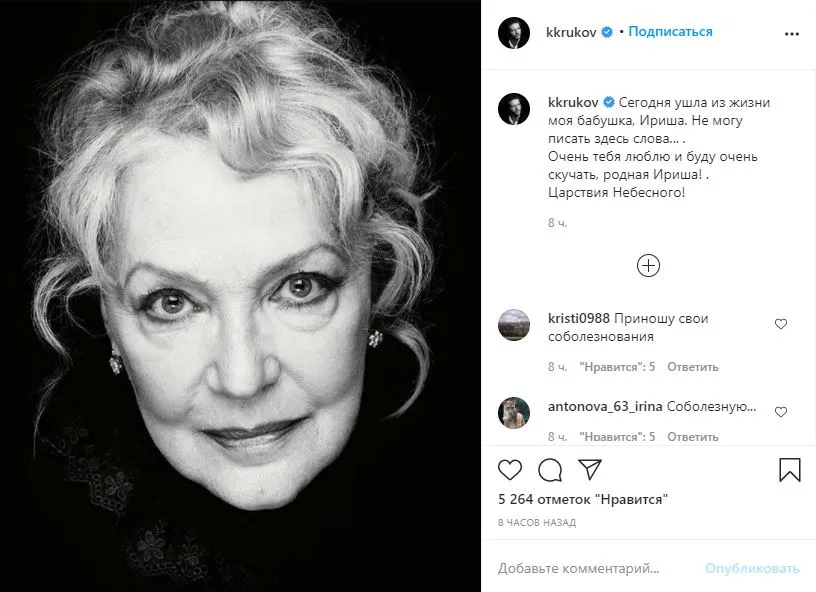Reply to antonova_63_irina via Ответить
Image resolution: width=816 pixels, height=592 pixels.
(693, 436)
